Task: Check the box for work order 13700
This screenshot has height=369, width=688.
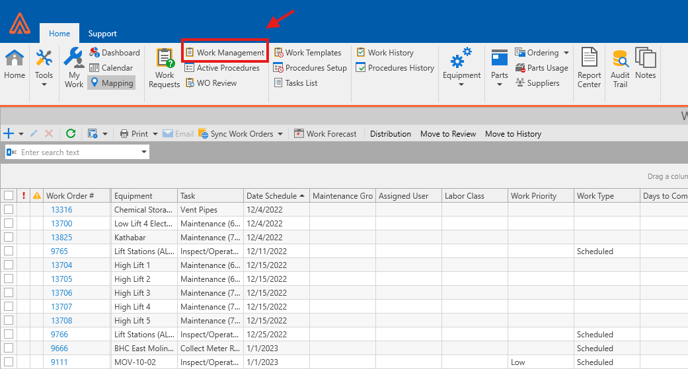Action: [8, 223]
